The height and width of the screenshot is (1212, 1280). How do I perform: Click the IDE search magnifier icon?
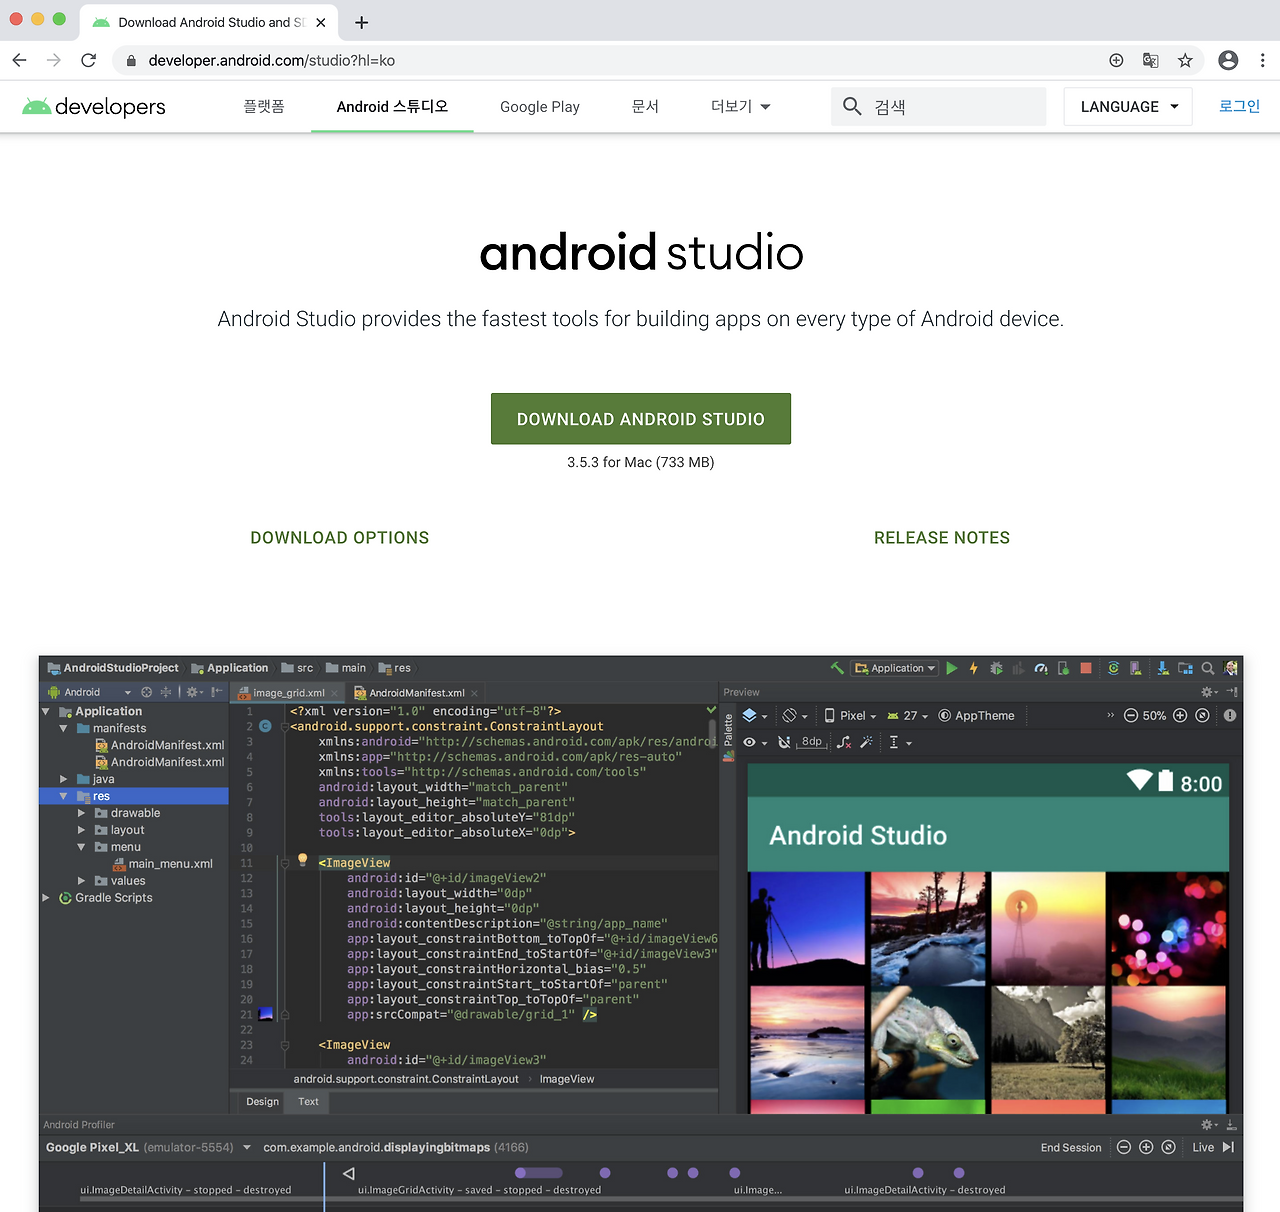[1208, 668]
